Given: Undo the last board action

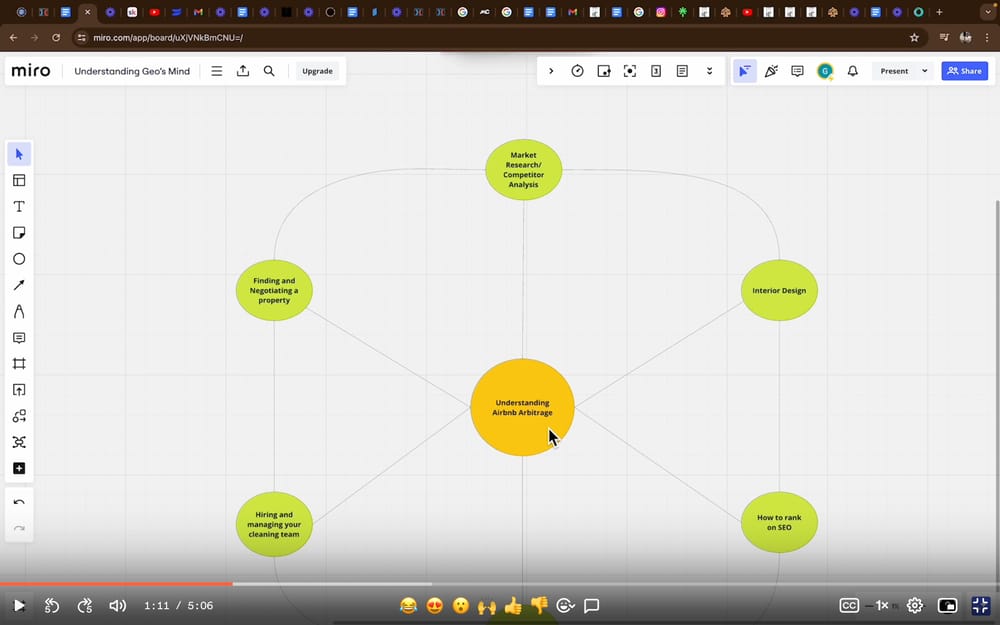Looking at the screenshot, I should click(19, 503).
